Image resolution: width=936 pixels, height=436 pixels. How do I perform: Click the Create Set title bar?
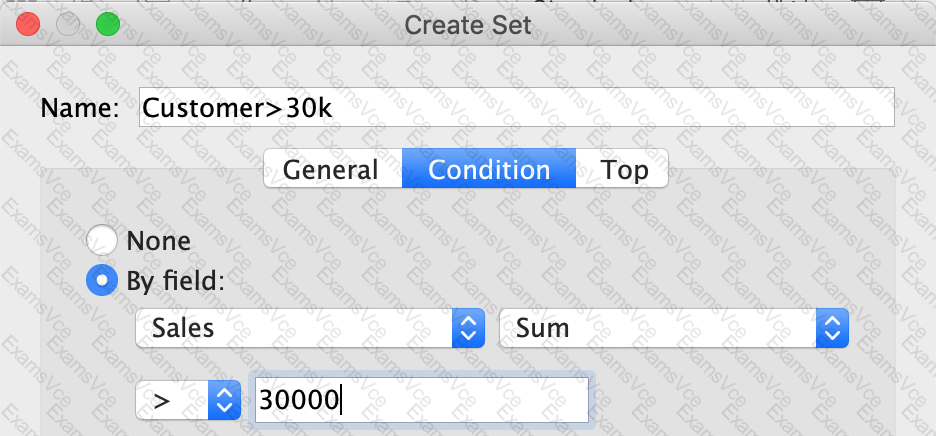[x=468, y=24]
